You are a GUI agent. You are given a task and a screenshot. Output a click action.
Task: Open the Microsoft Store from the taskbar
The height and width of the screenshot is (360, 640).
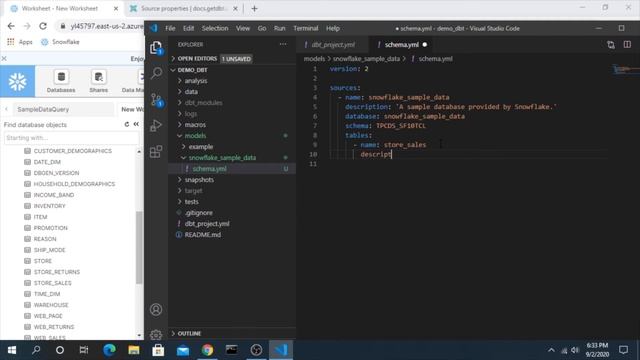pyautogui.click(x=158, y=350)
